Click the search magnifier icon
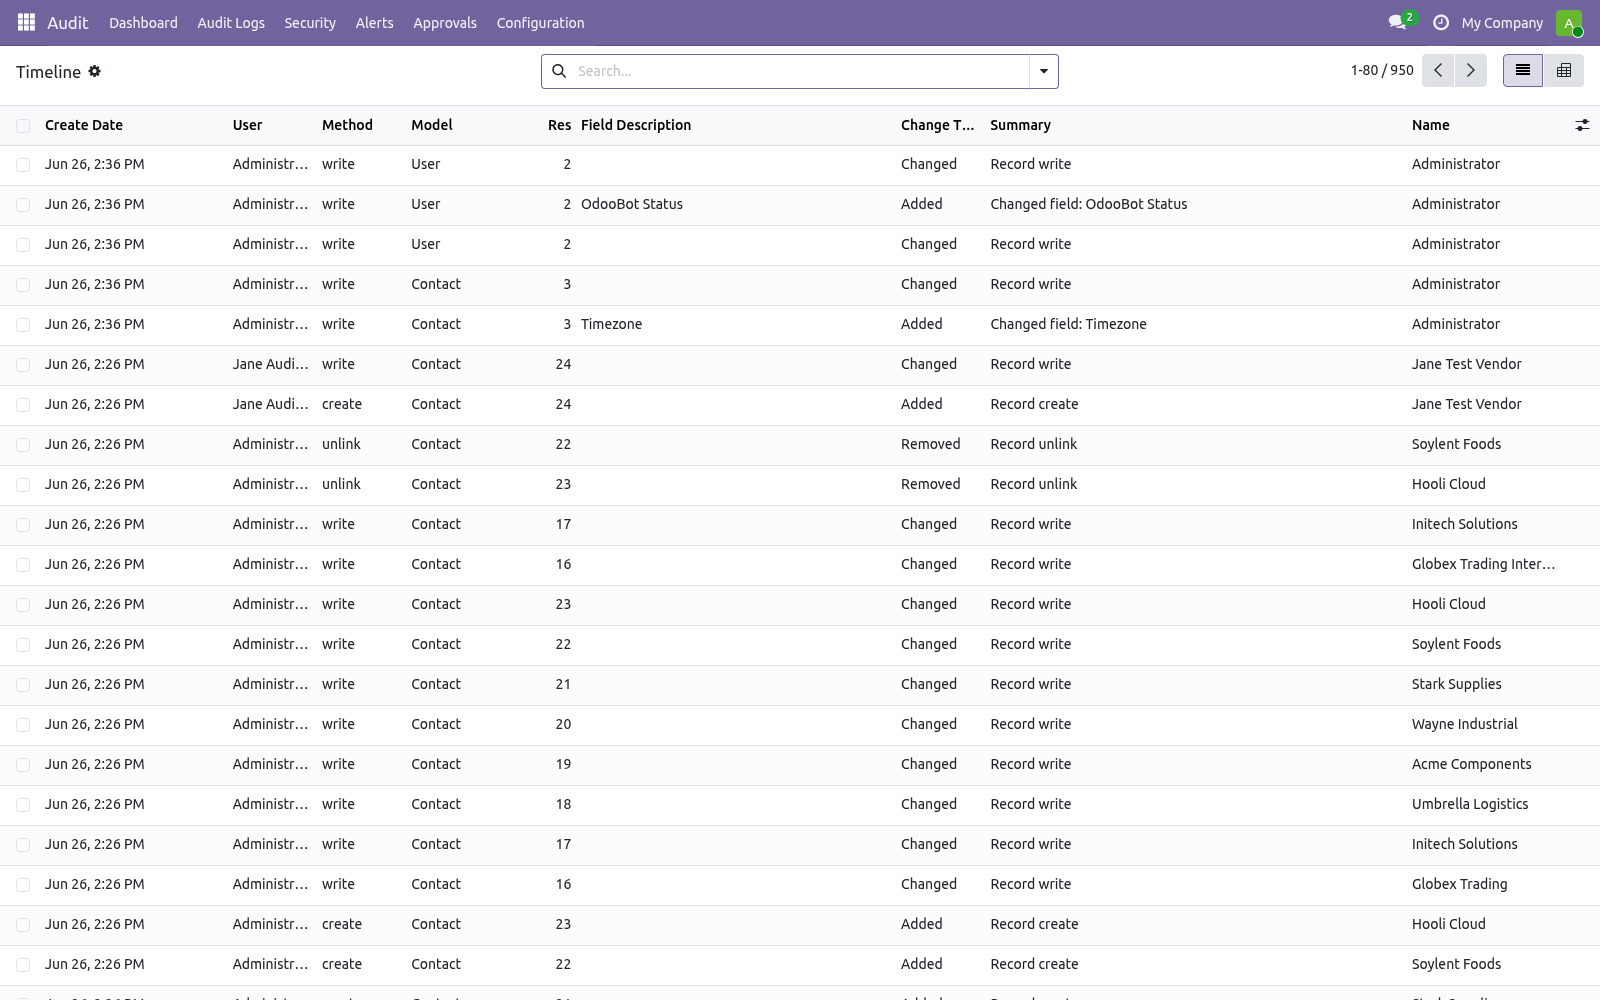Viewport: 1600px width, 1000px height. pyautogui.click(x=559, y=71)
